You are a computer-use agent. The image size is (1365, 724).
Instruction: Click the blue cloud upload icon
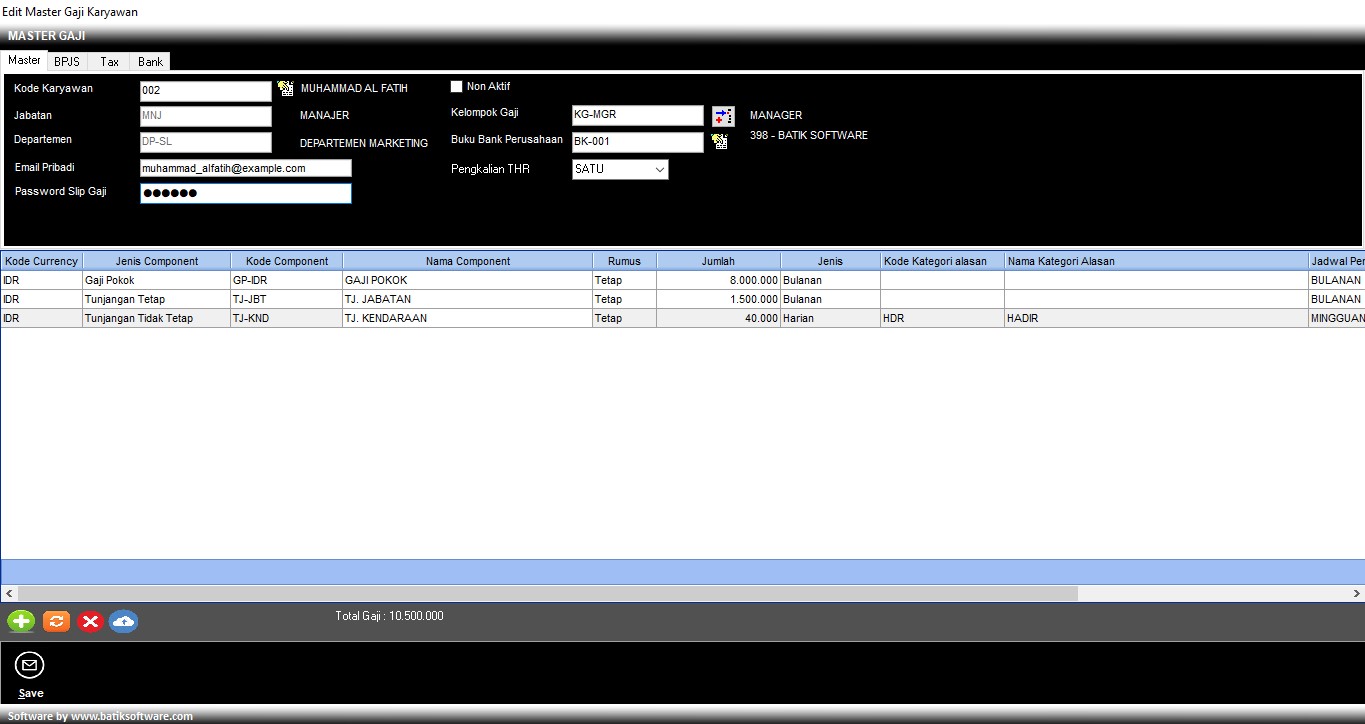[123, 622]
